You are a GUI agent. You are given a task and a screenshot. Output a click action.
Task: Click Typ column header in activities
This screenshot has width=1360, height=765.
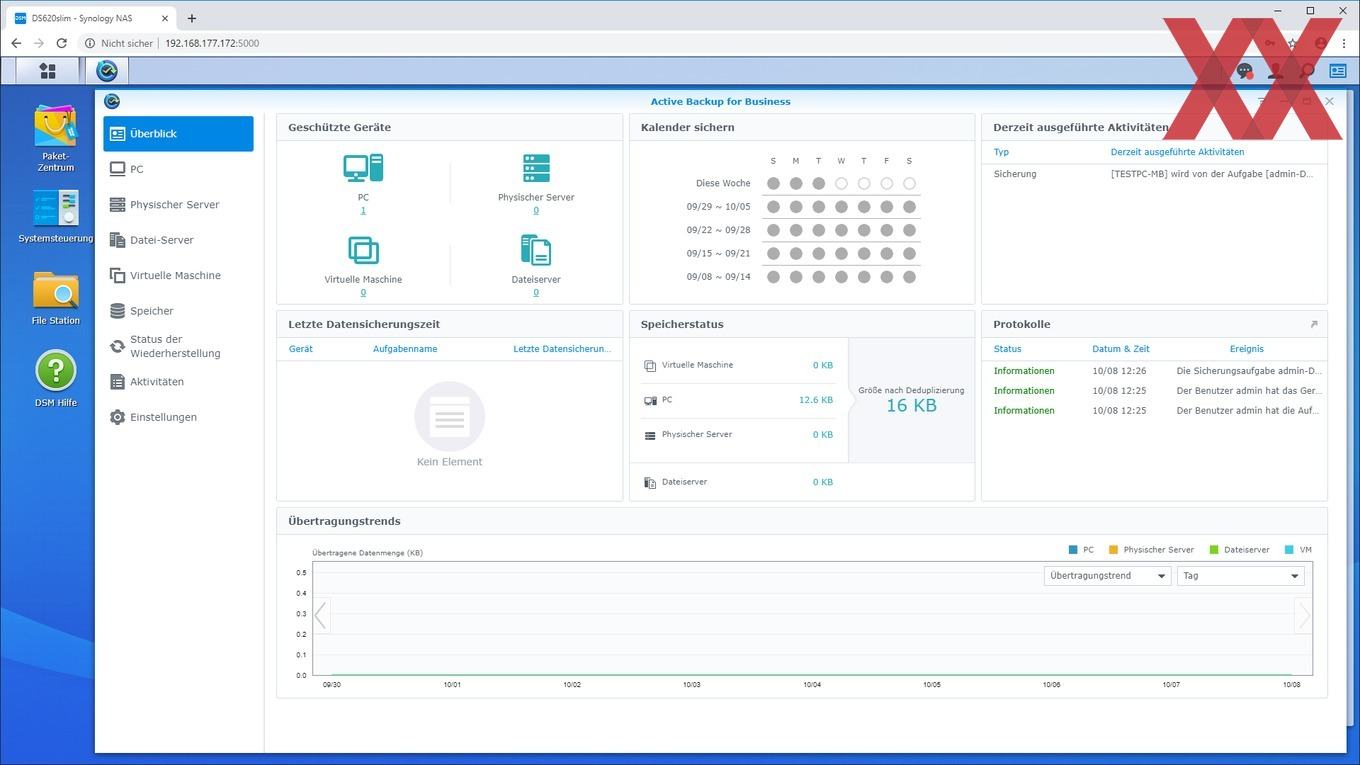[1001, 152]
